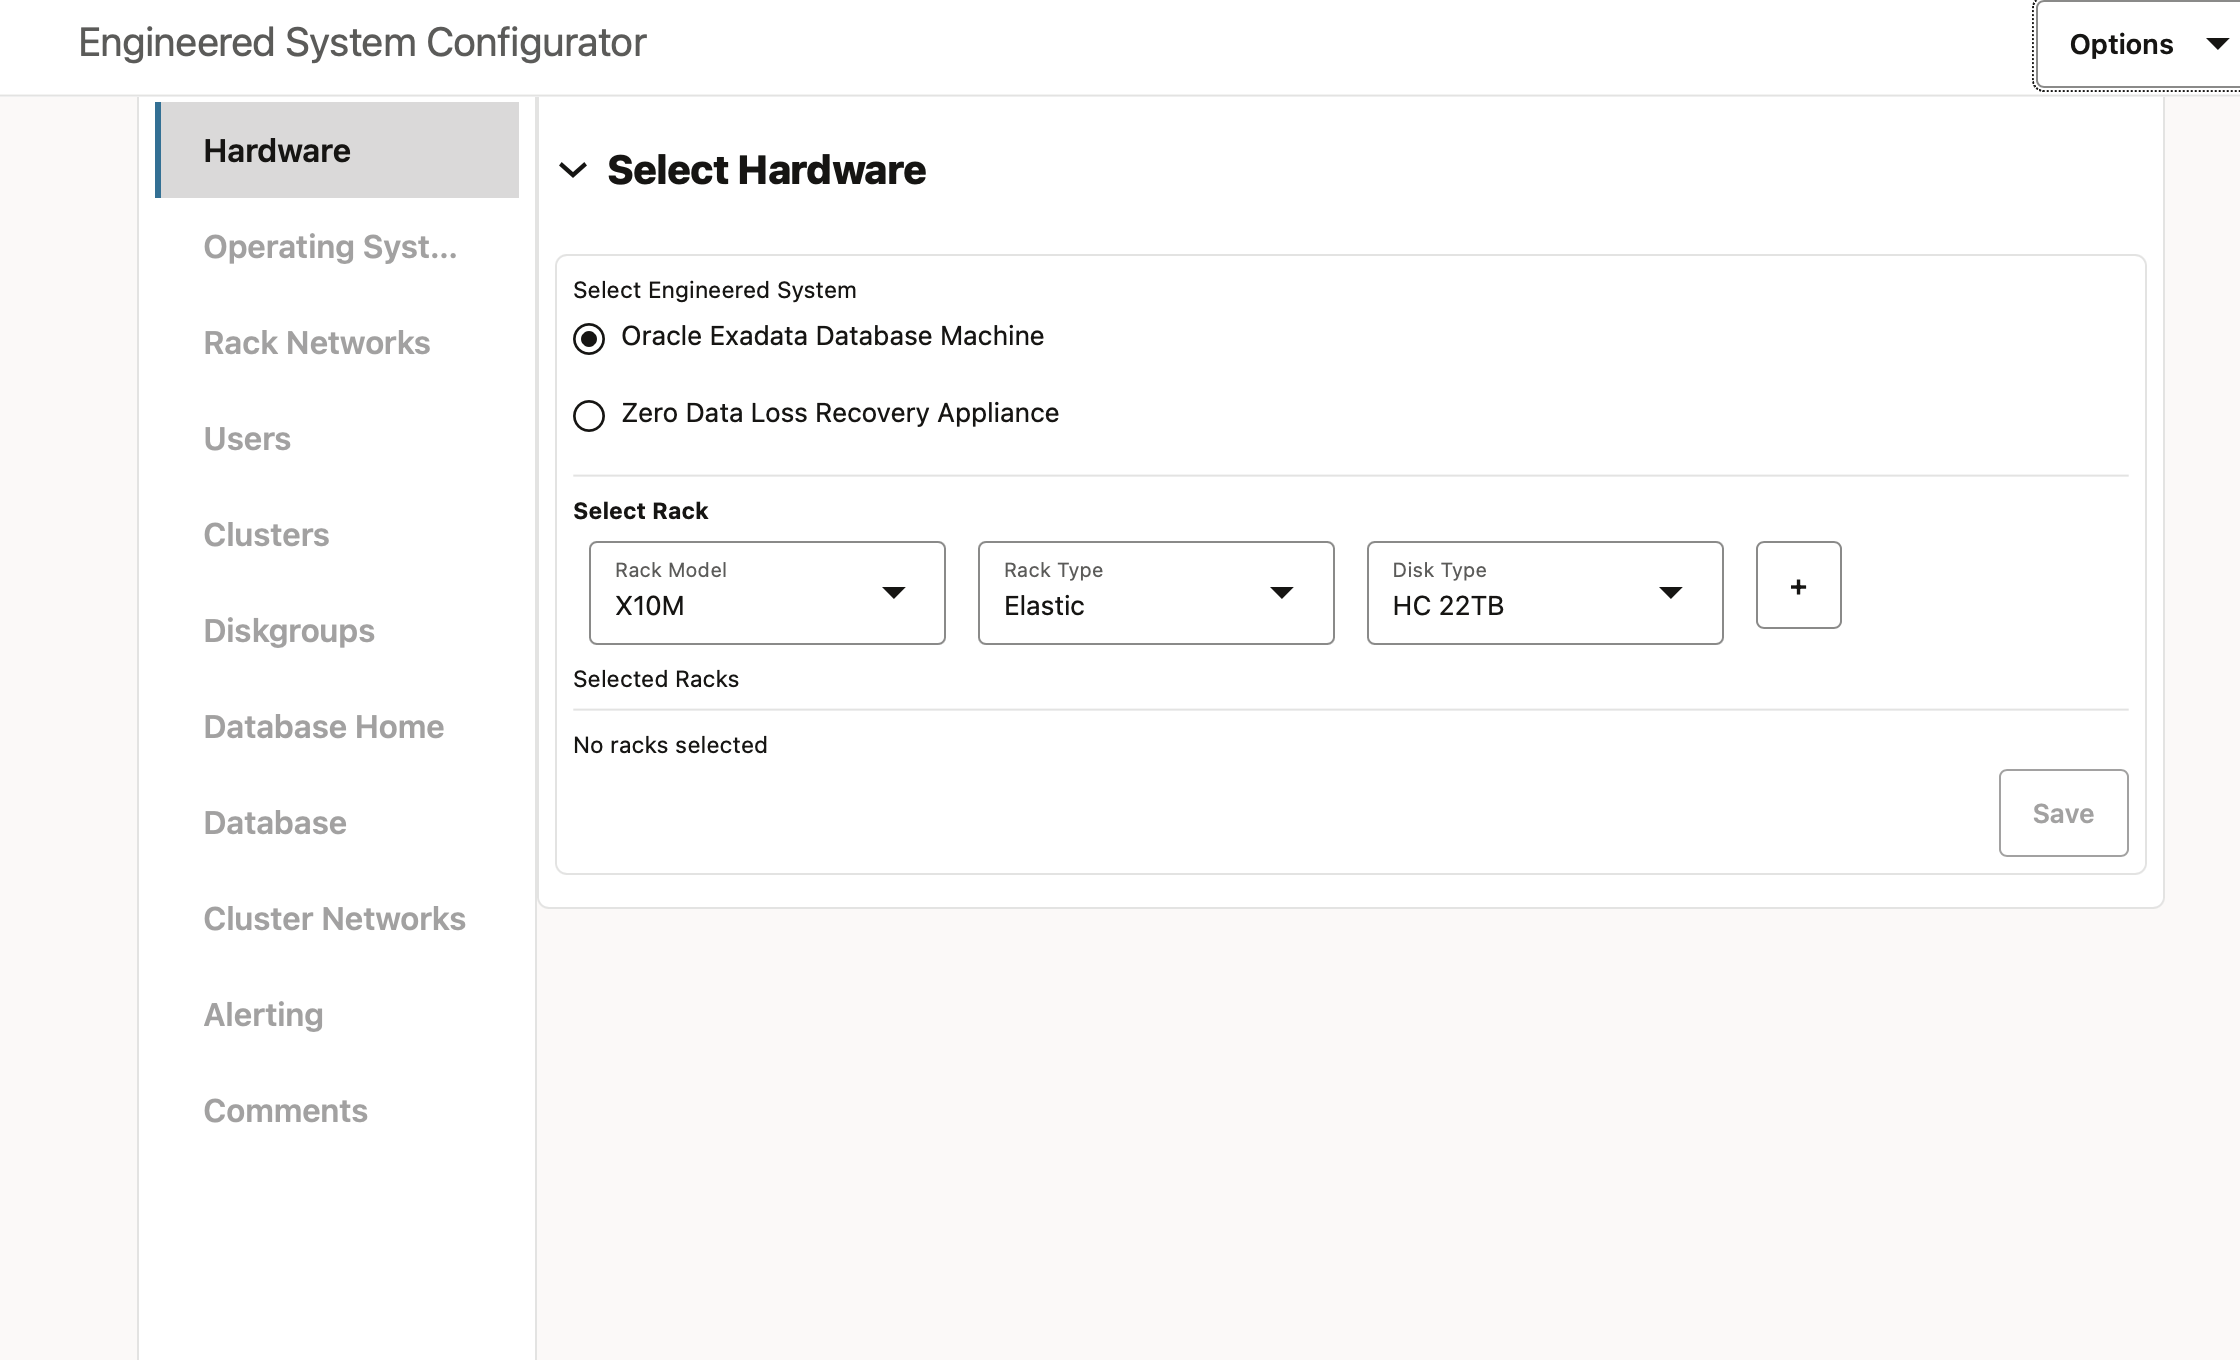Image resolution: width=2240 pixels, height=1360 pixels.
Task: Open the Rack Type dropdown
Action: tap(1155, 593)
